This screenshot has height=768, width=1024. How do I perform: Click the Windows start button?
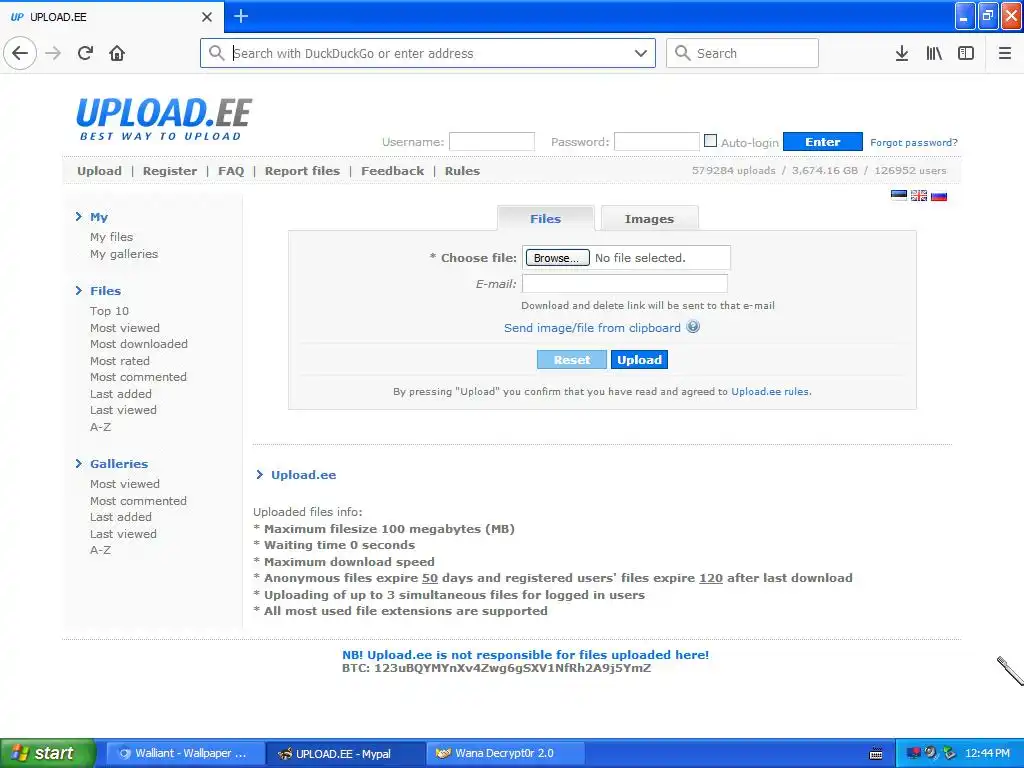point(47,753)
